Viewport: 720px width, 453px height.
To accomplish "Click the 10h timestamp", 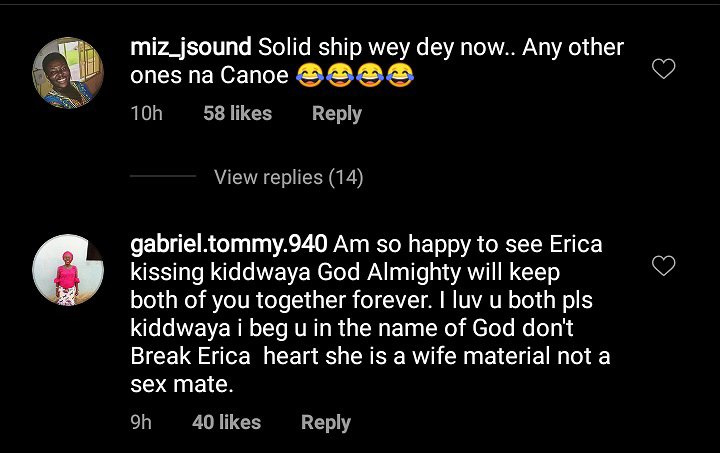I will [146, 114].
